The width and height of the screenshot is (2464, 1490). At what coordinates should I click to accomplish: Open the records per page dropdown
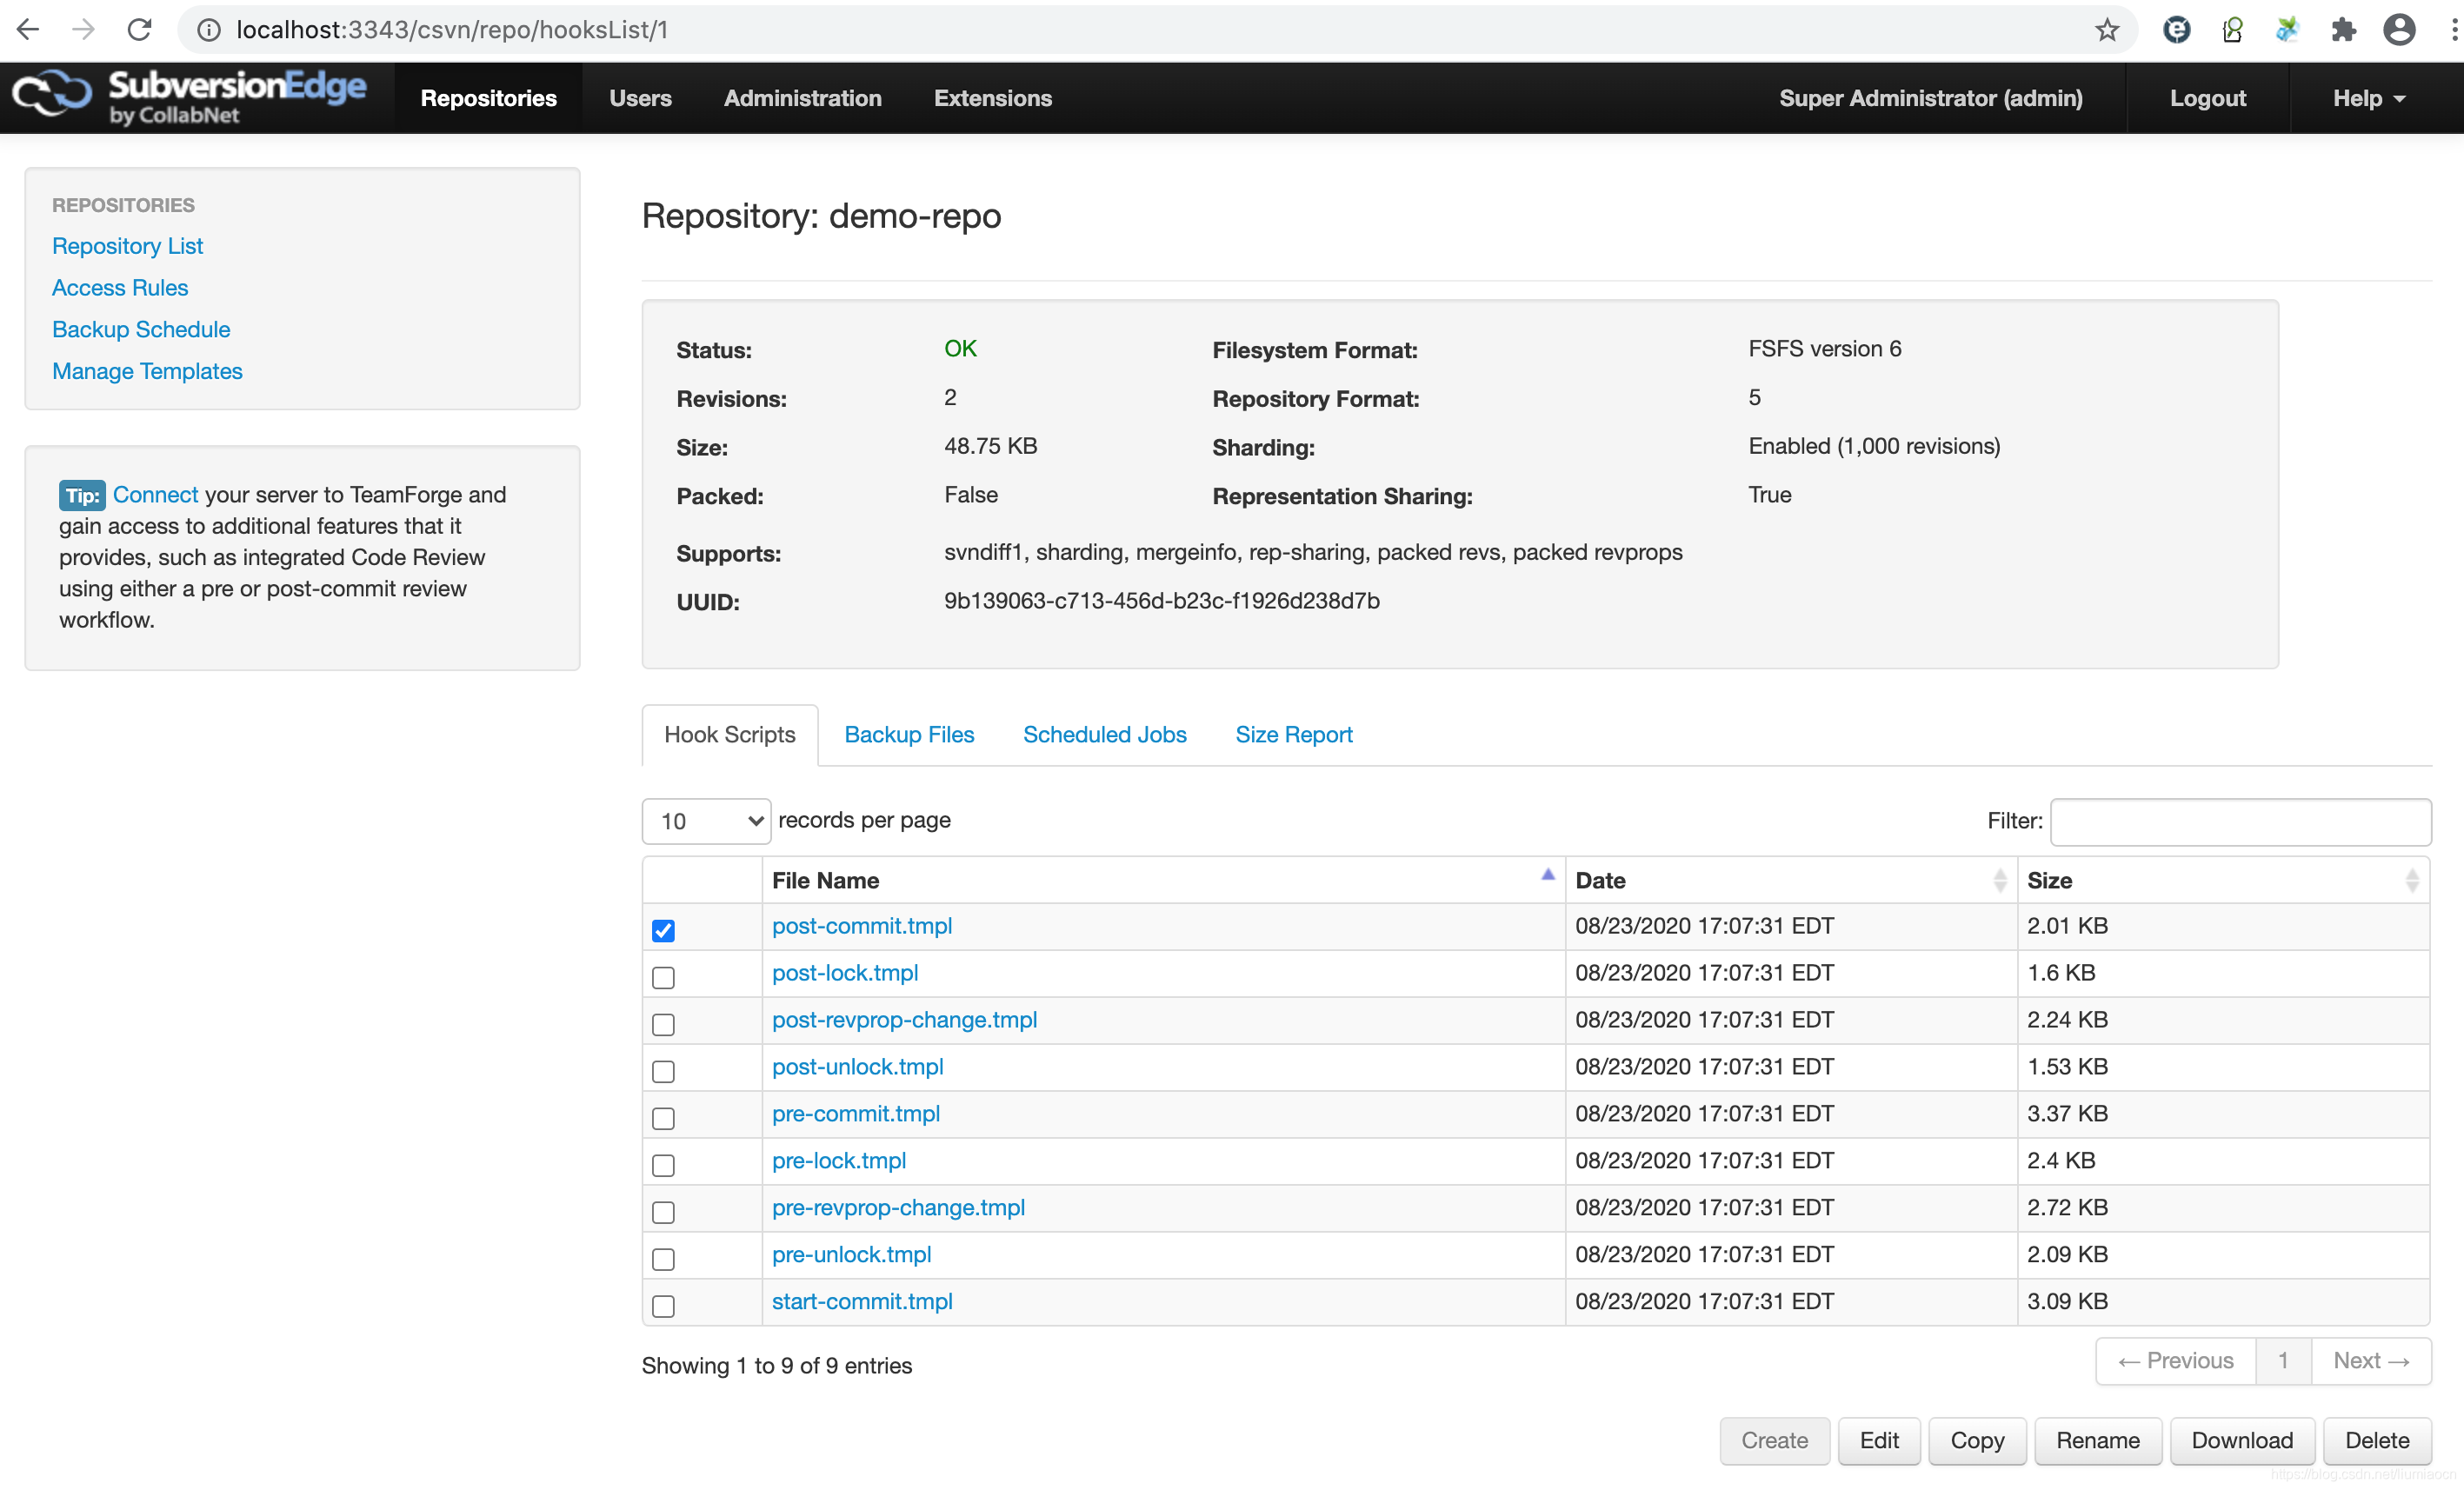[x=706, y=821]
